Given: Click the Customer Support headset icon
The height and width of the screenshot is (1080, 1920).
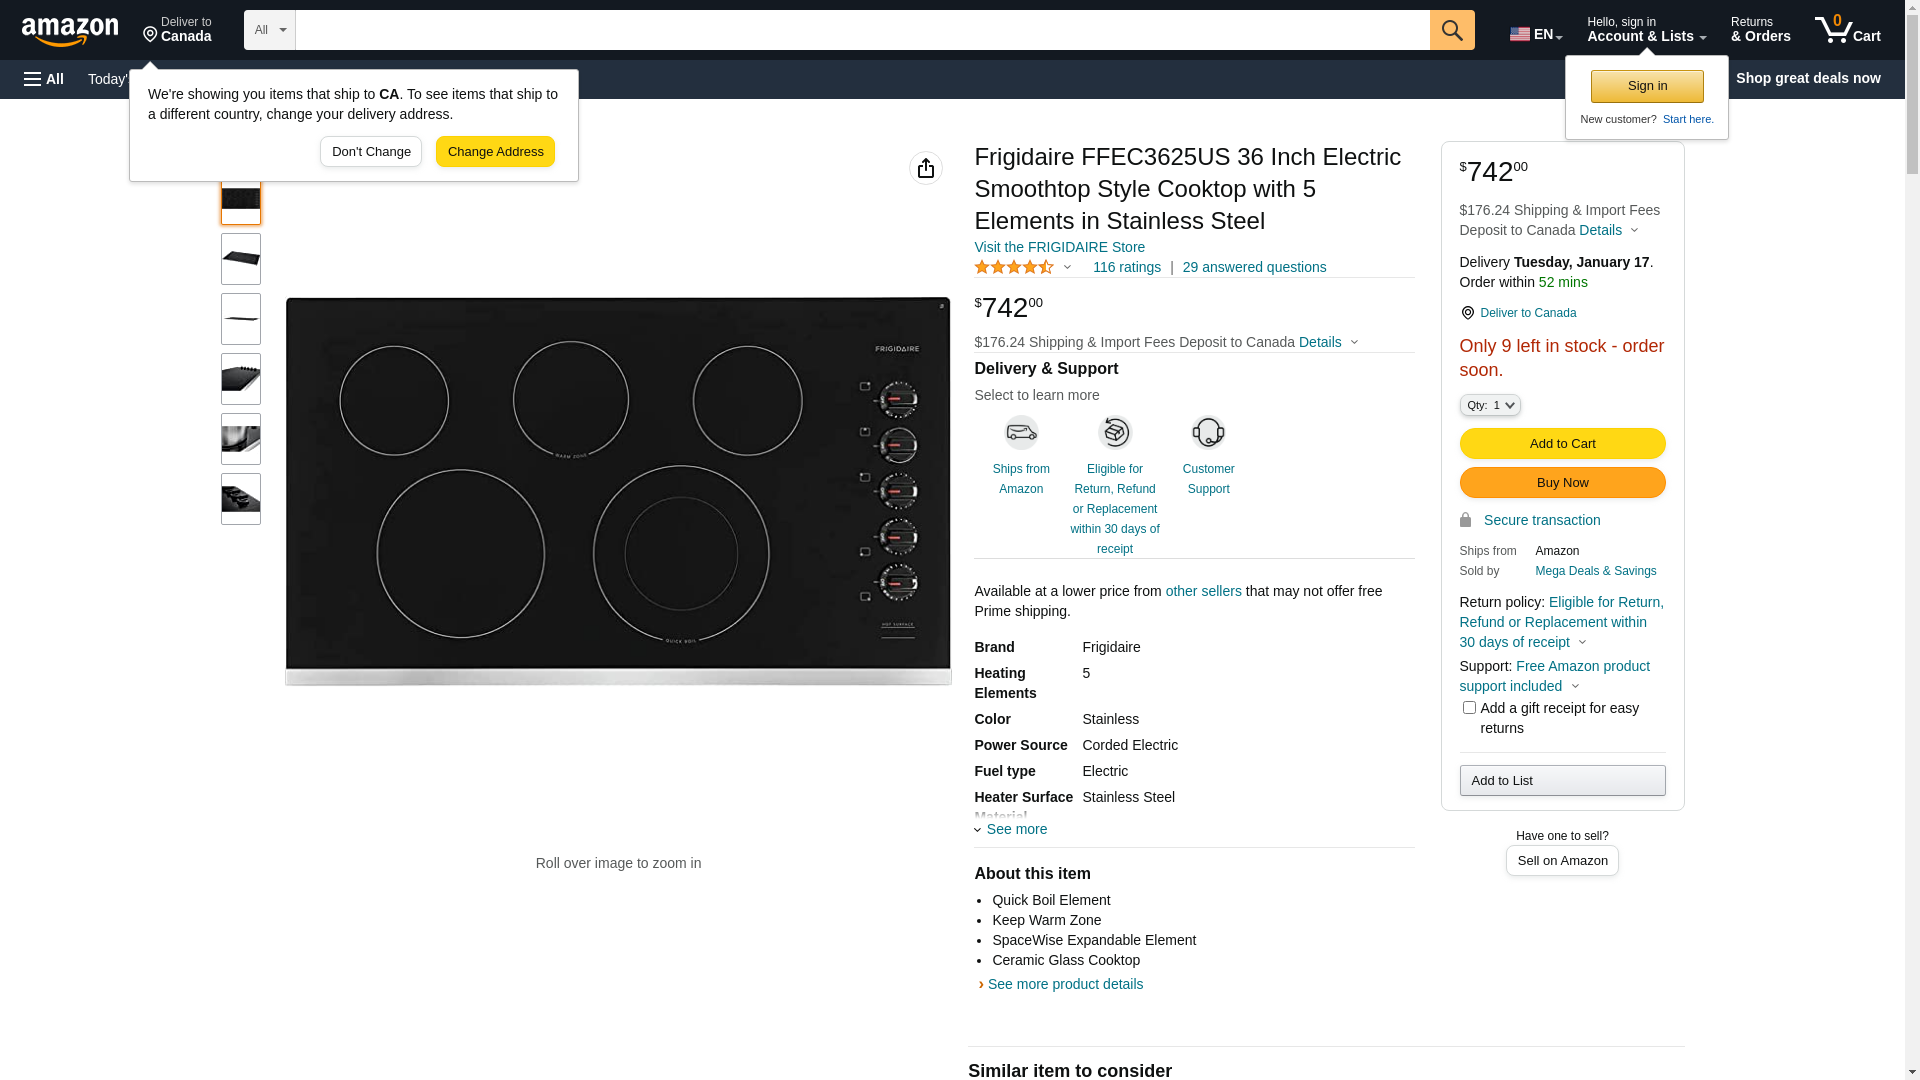Looking at the screenshot, I should coord(1208,433).
